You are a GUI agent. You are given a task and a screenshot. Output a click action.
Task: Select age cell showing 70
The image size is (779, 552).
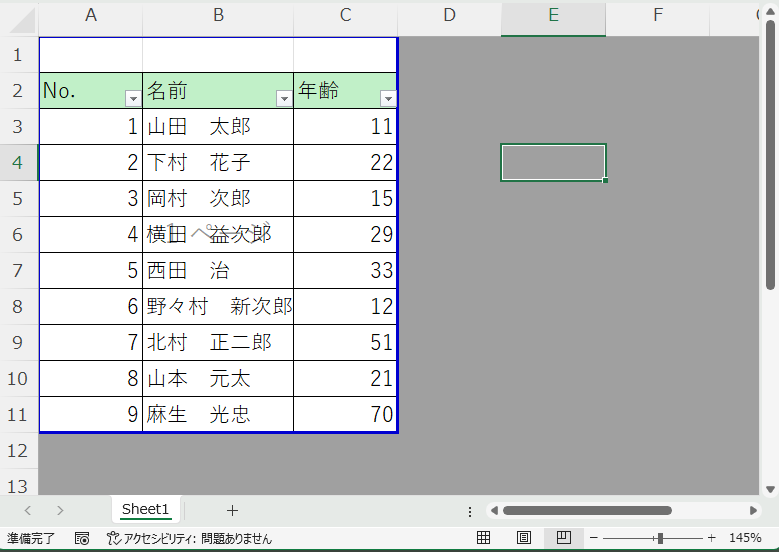click(345, 414)
